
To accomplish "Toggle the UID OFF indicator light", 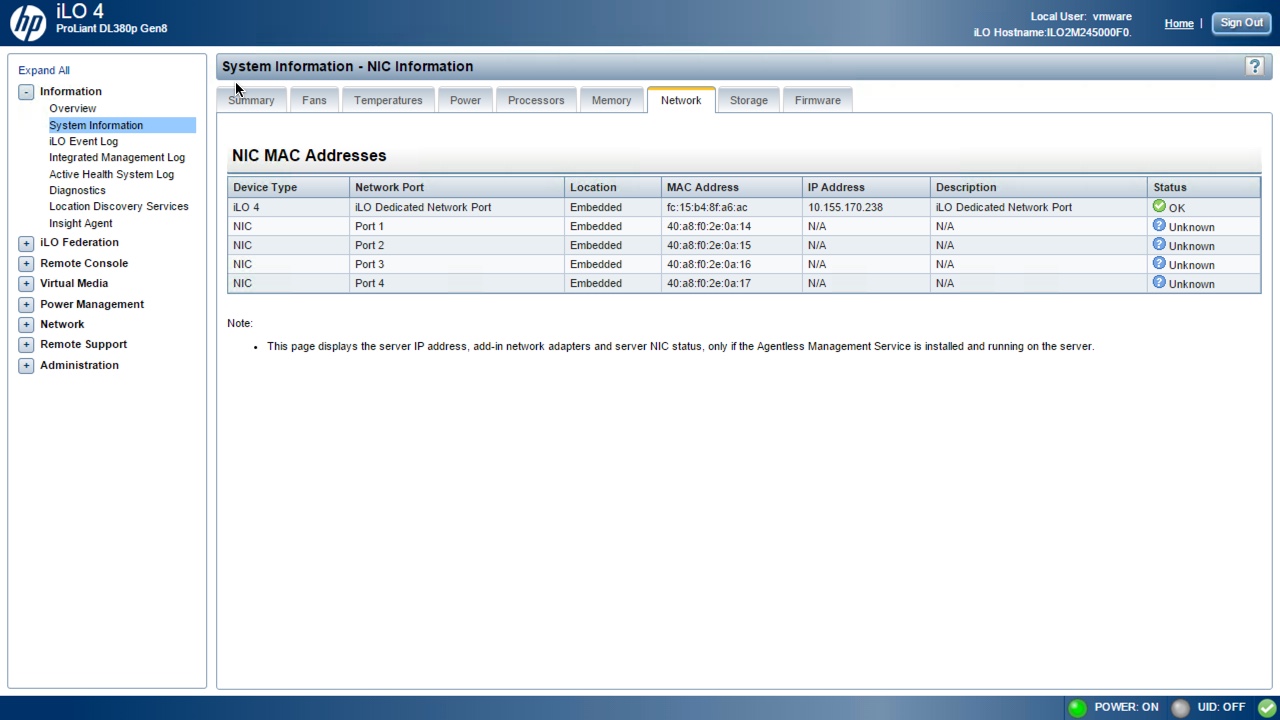I will click(1180, 708).
